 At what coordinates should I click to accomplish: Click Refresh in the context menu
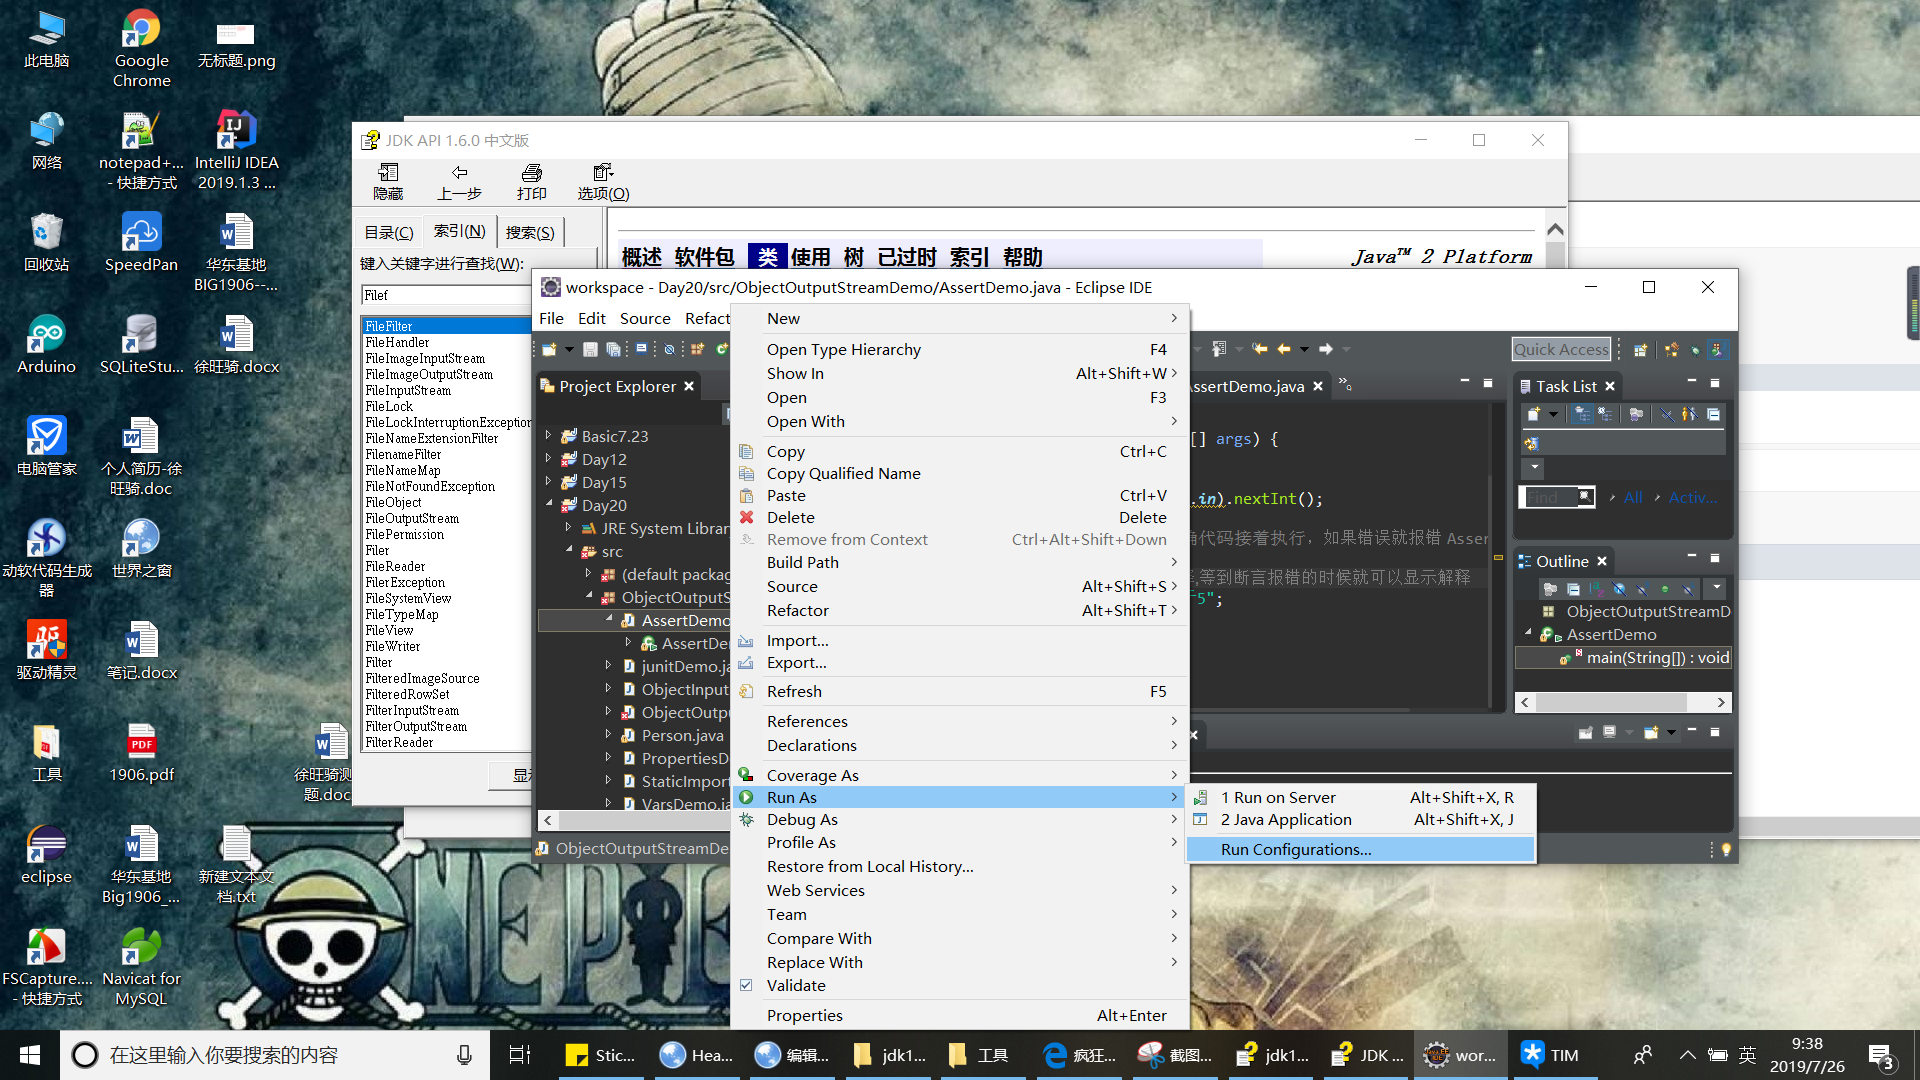click(960, 691)
